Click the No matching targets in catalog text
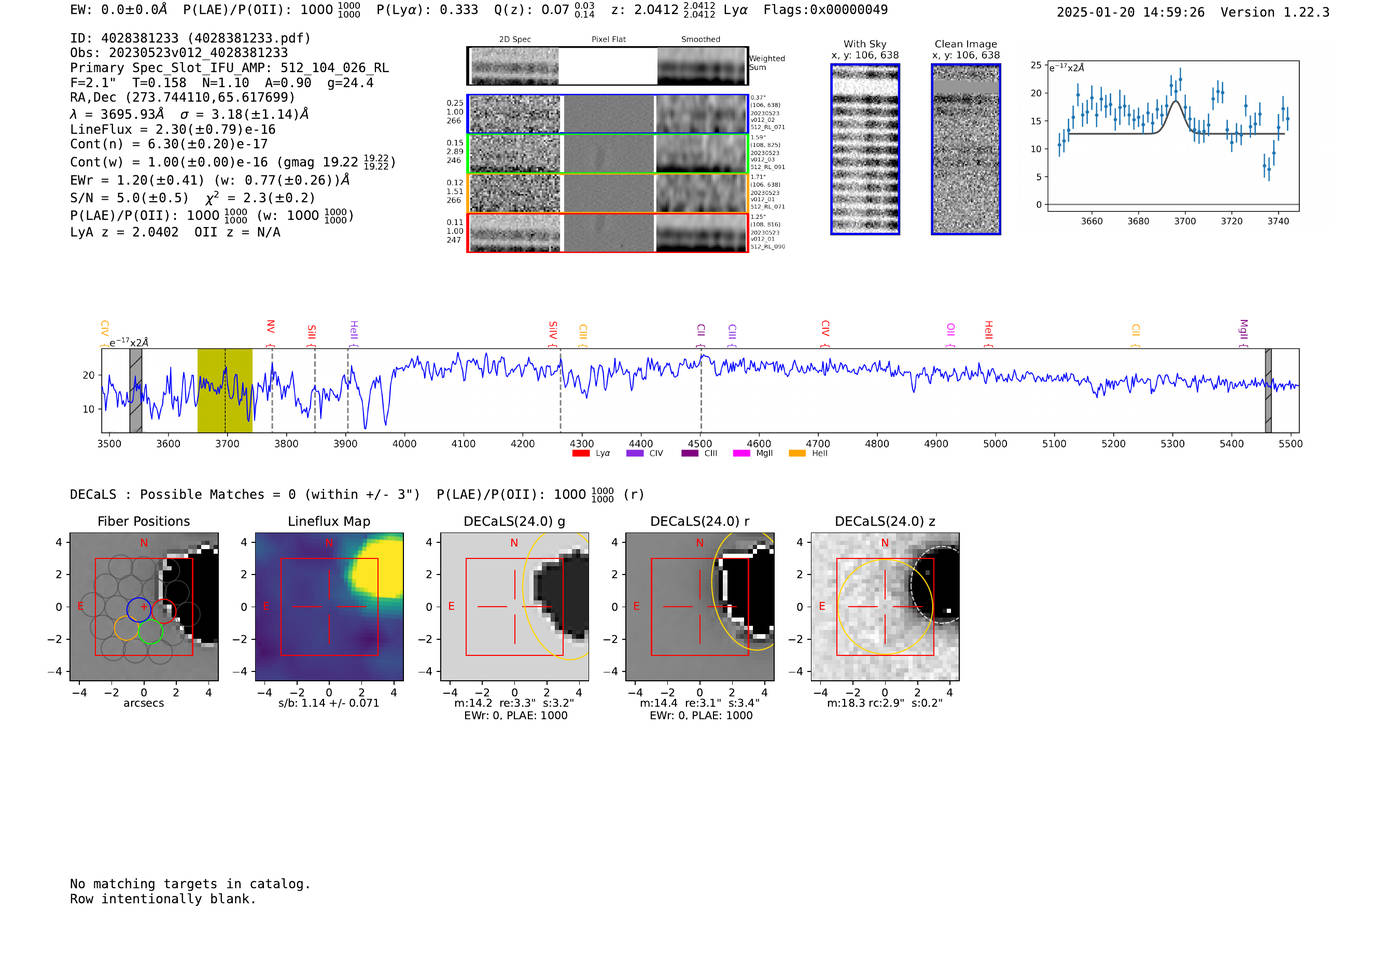1400x953 pixels. pos(190,884)
